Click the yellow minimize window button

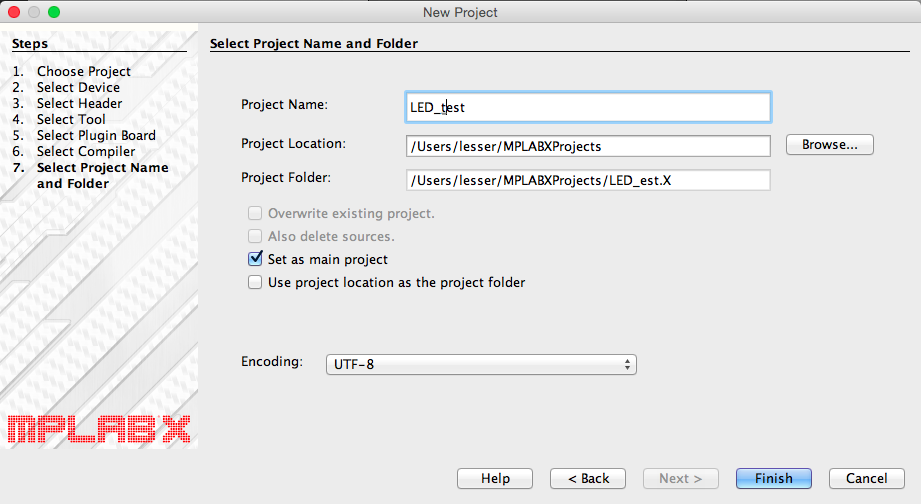[x=34, y=12]
